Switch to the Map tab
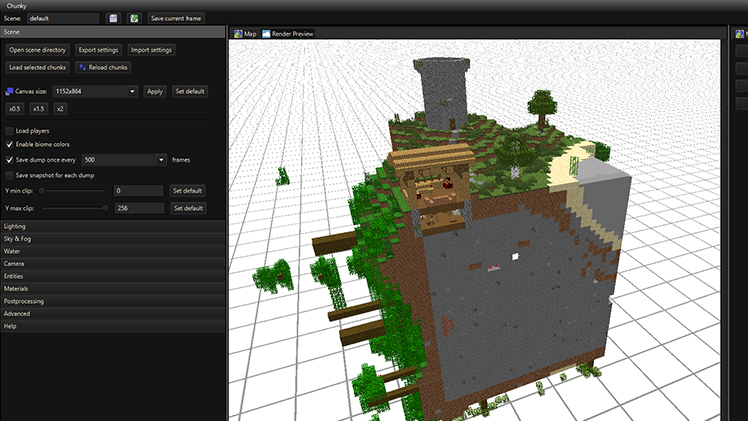The image size is (748, 421). point(250,34)
